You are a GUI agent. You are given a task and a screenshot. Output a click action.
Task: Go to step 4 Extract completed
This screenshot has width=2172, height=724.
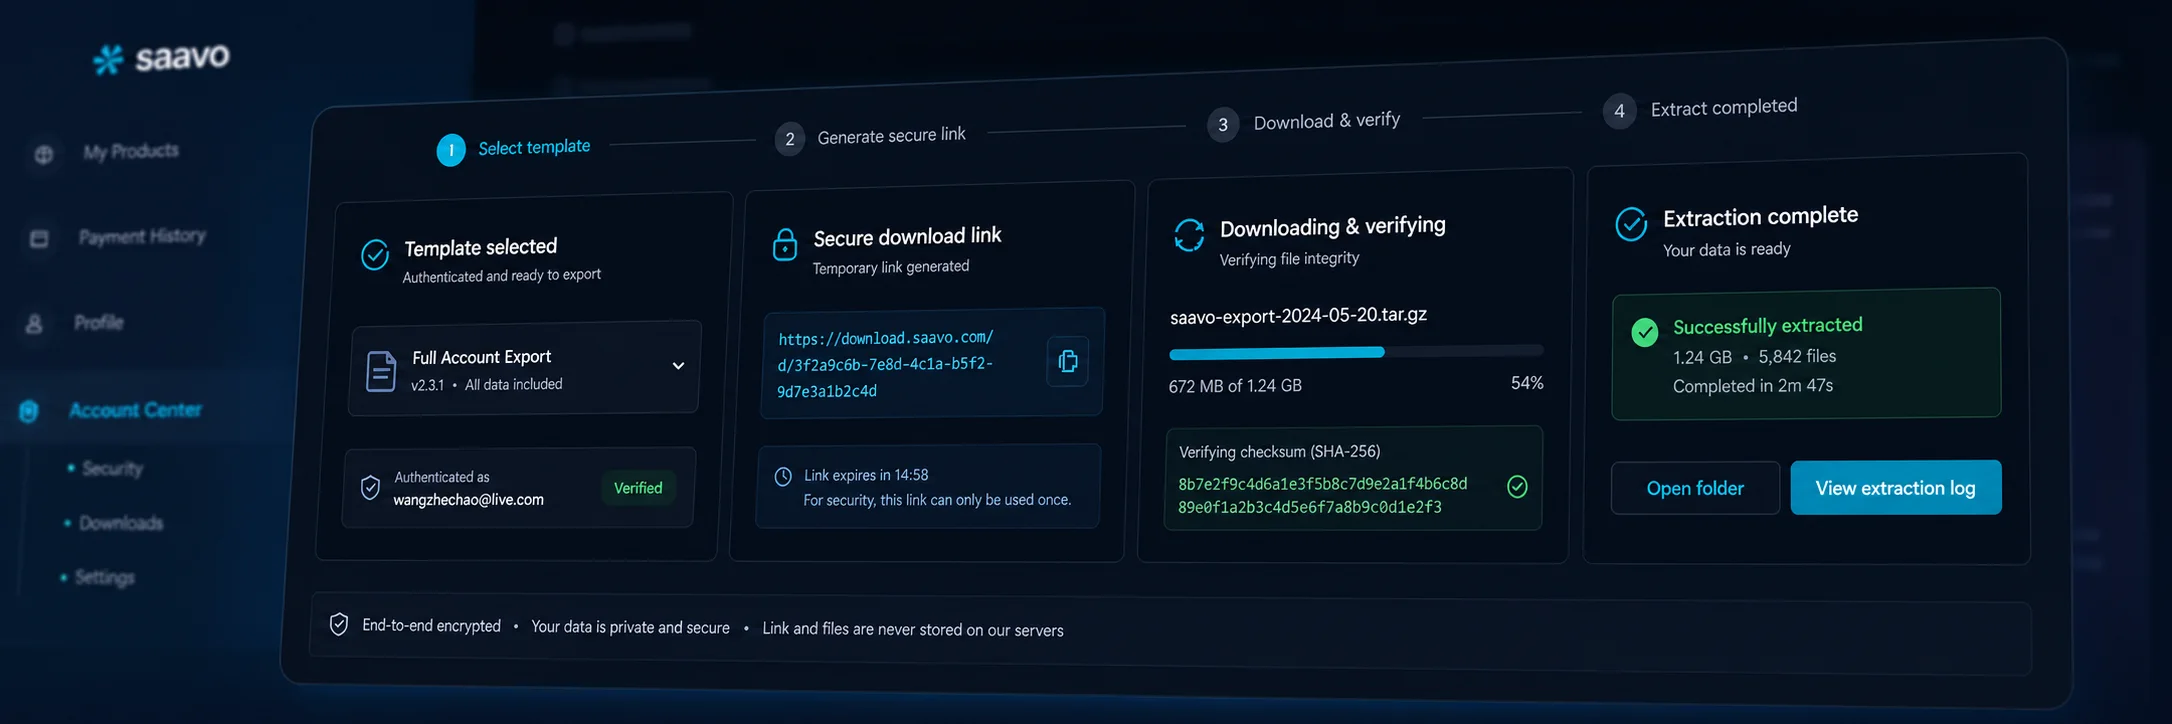click(1700, 108)
